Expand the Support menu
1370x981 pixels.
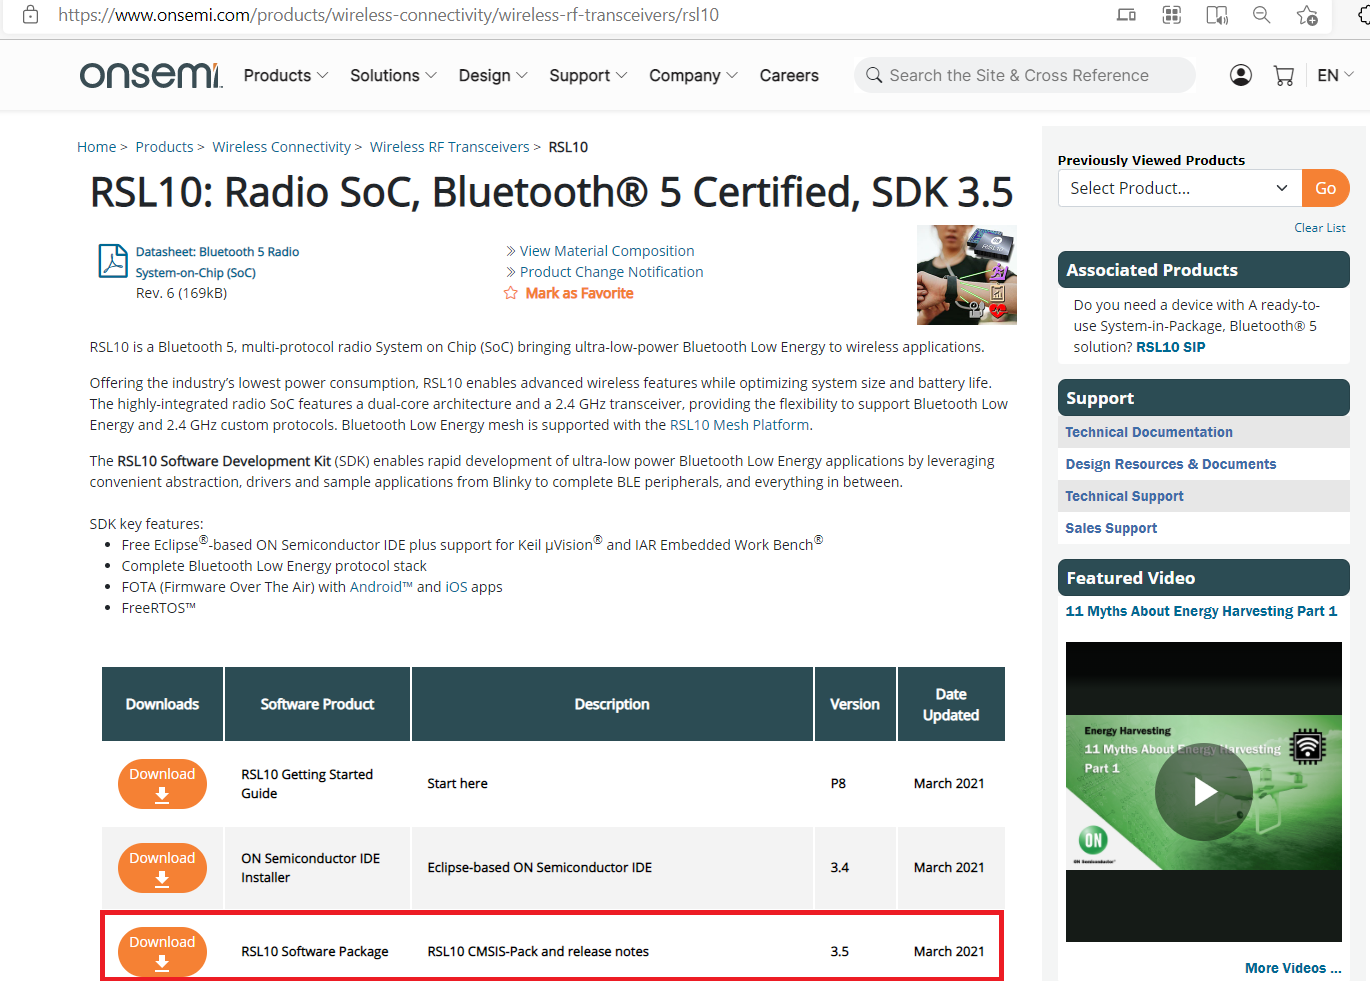(x=588, y=75)
